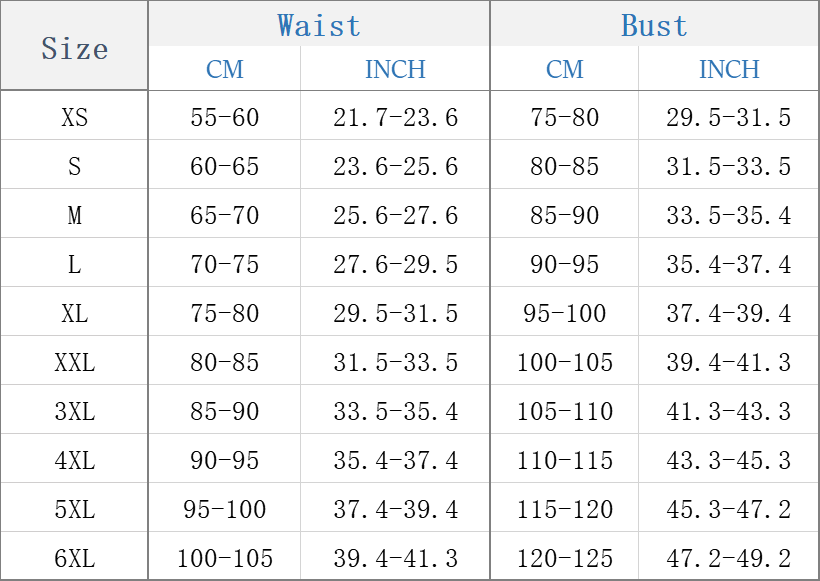This screenshot has width=820, height=581.
Task: Select waist CM value 85-90 for 3XL
Action: point(225,412)
